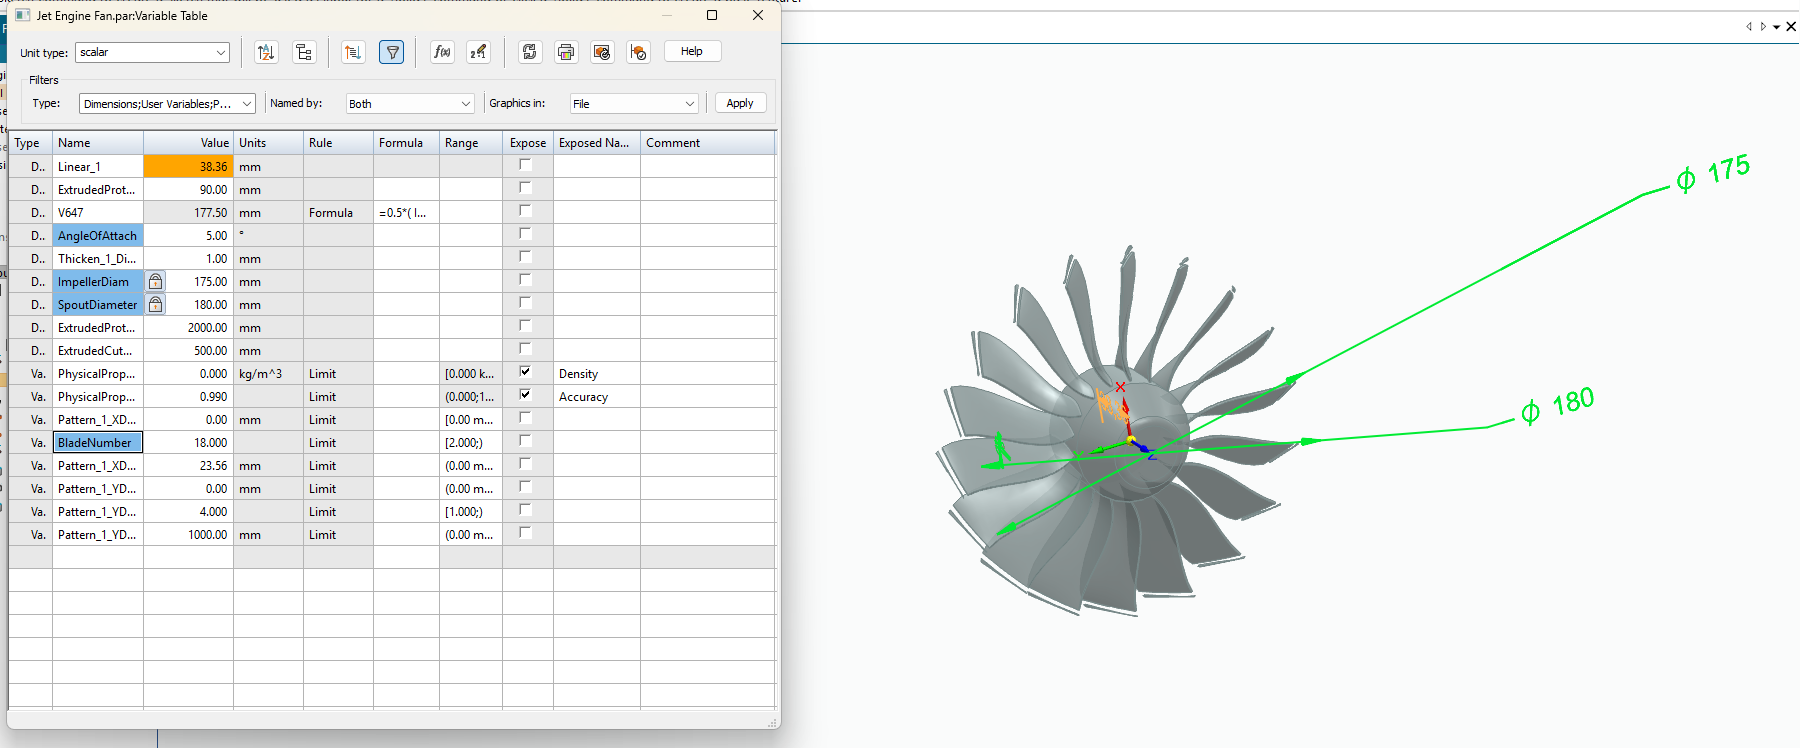Viewport: 1800px width, 748px height.
Task: Open the Unit type dropdown
Action: coord(152,52)
